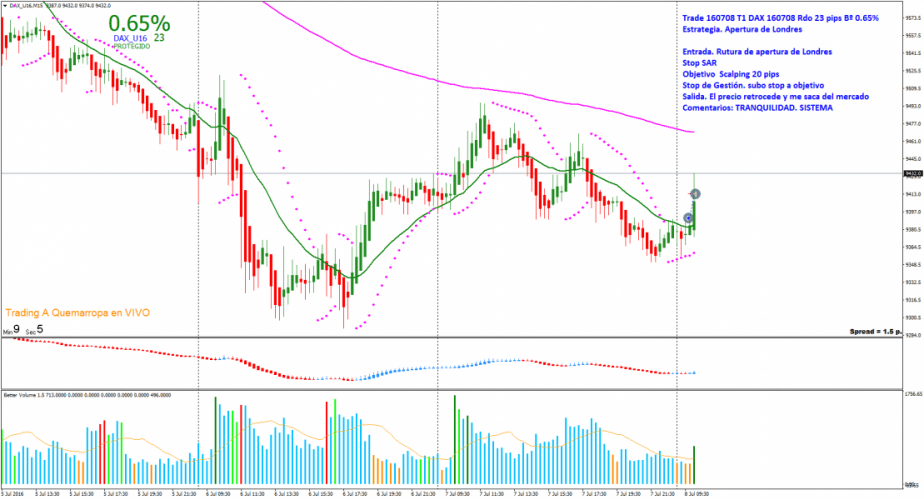924x500 pixels.
Task: Click the small triangle beside DAX_U16,M15 title
Action: coord(5,6)
